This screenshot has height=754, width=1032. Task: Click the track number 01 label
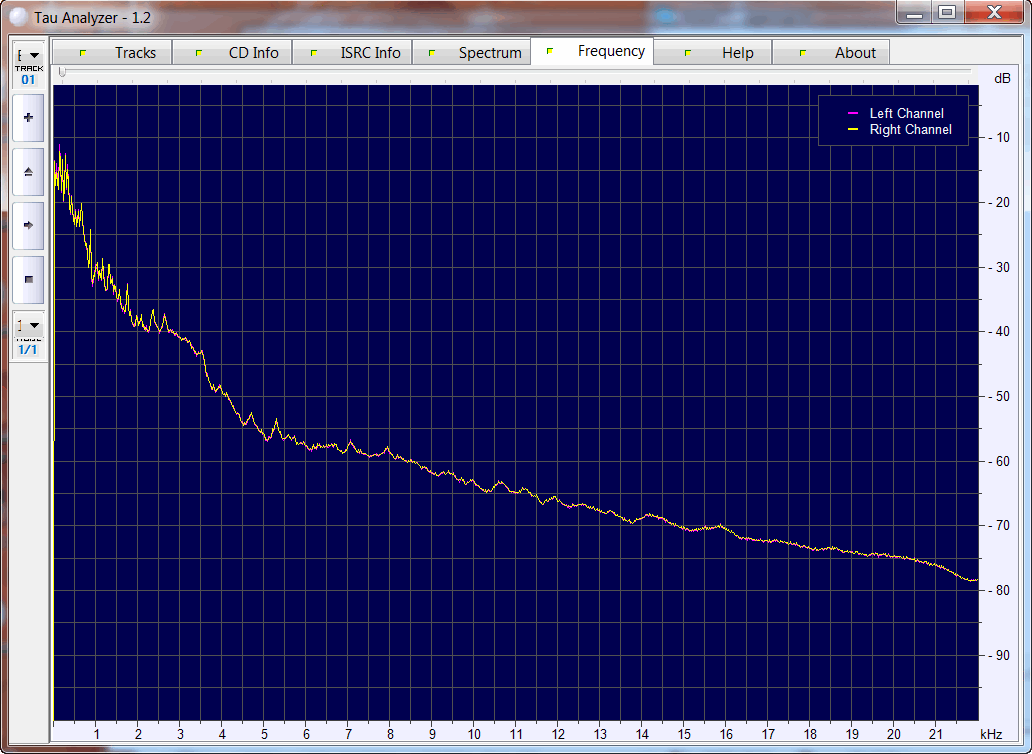click(x=28, y=80)
